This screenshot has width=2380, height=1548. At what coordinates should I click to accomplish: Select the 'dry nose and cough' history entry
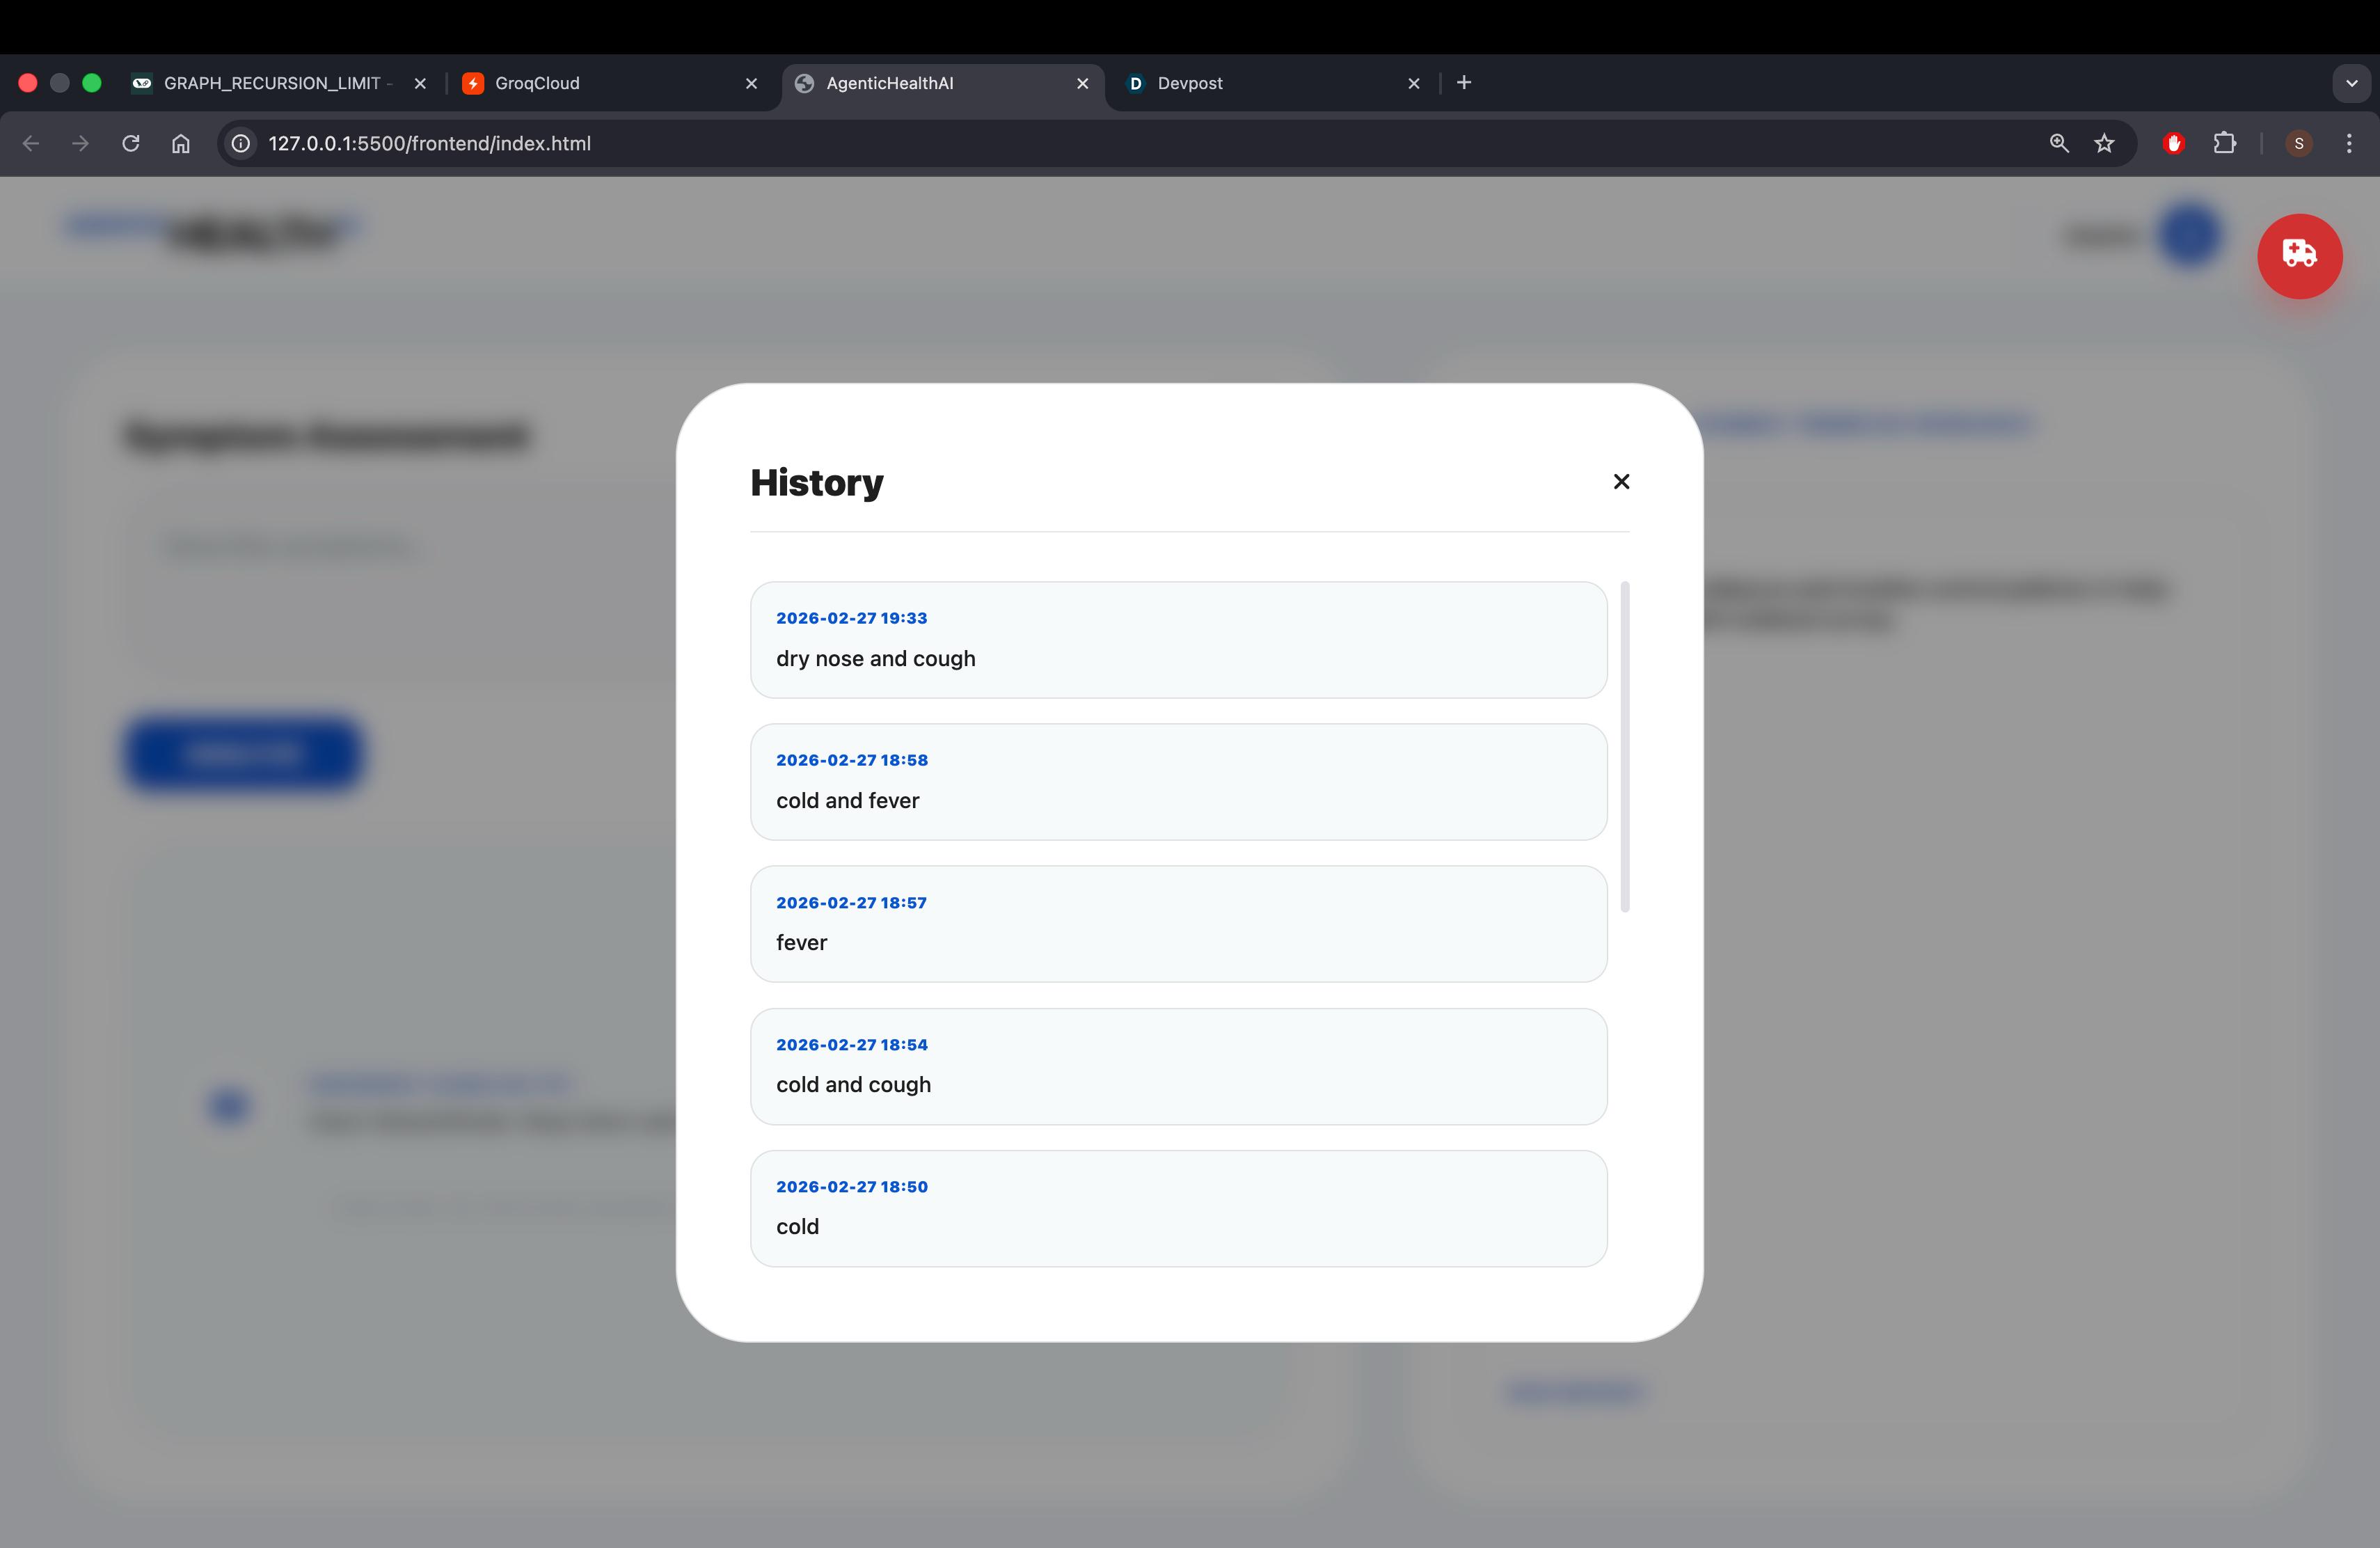(1178, 640)
